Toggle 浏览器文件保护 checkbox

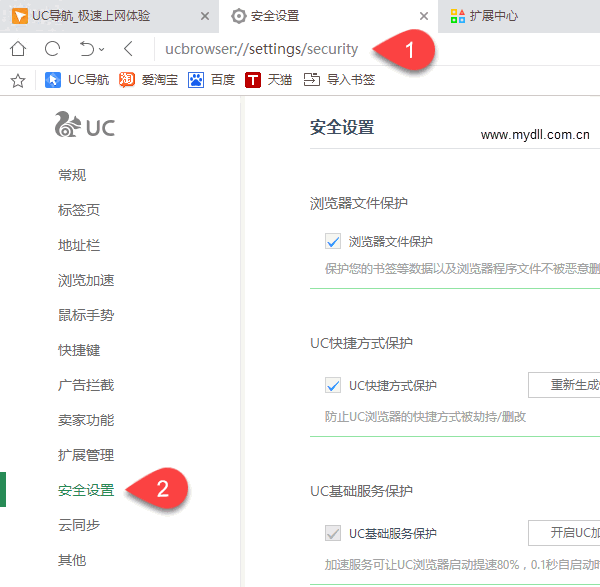point(333,241)
